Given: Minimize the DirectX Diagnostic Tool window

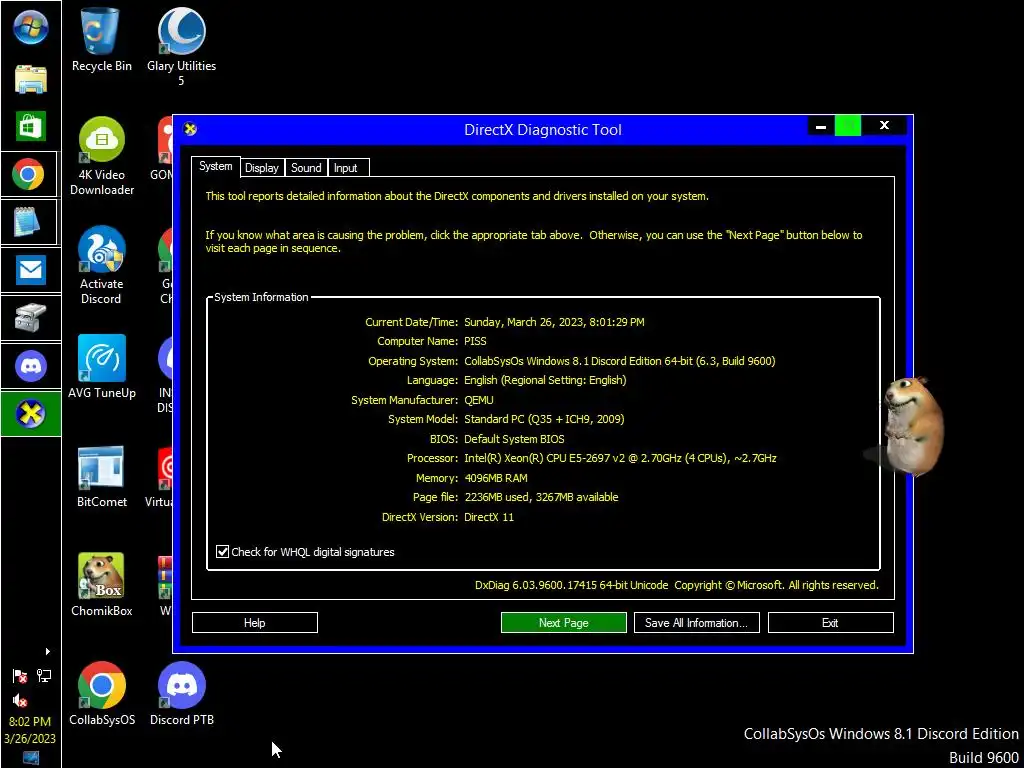Looking at the screenshot, I should (821, 126).
